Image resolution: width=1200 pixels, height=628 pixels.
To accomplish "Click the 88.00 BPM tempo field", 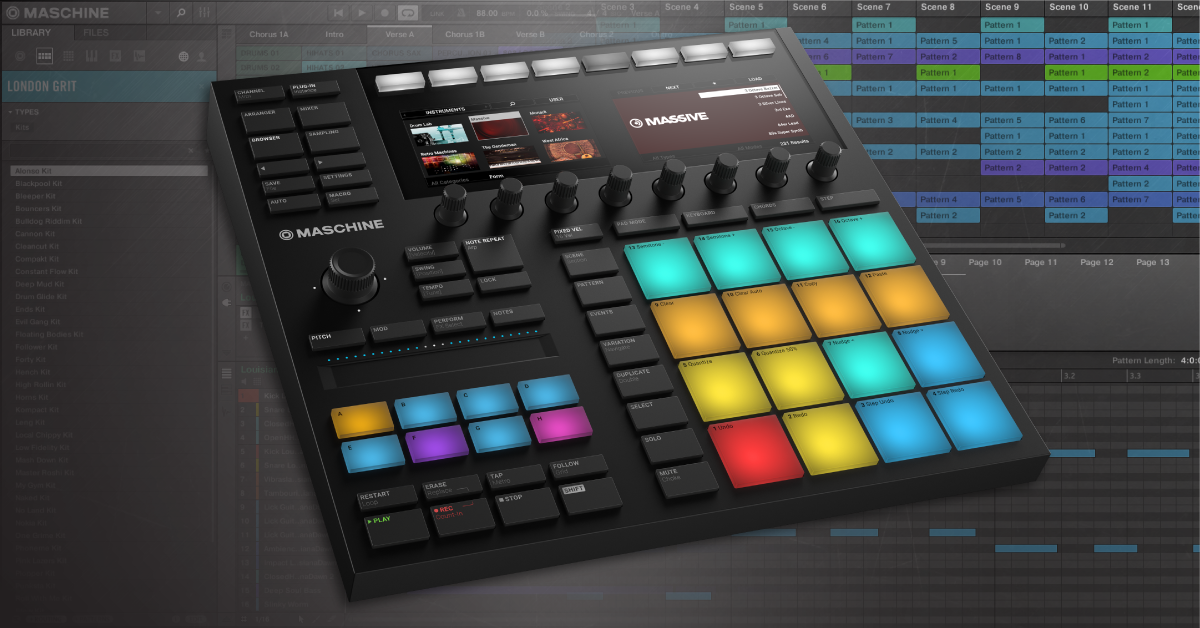I will (x=487, y=13).
